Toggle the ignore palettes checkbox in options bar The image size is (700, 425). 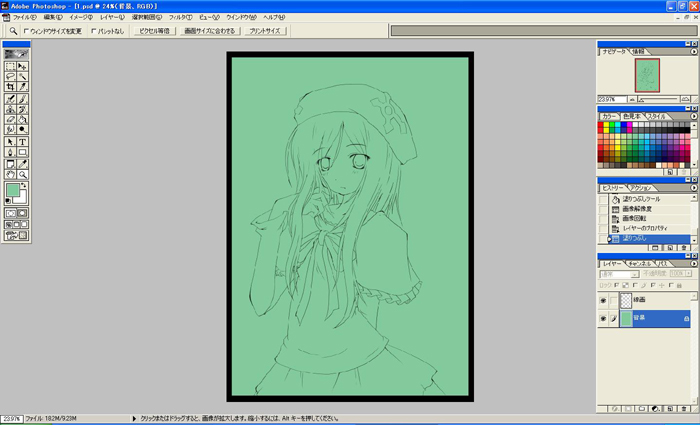pyautogui.click(x=94, y=31)
